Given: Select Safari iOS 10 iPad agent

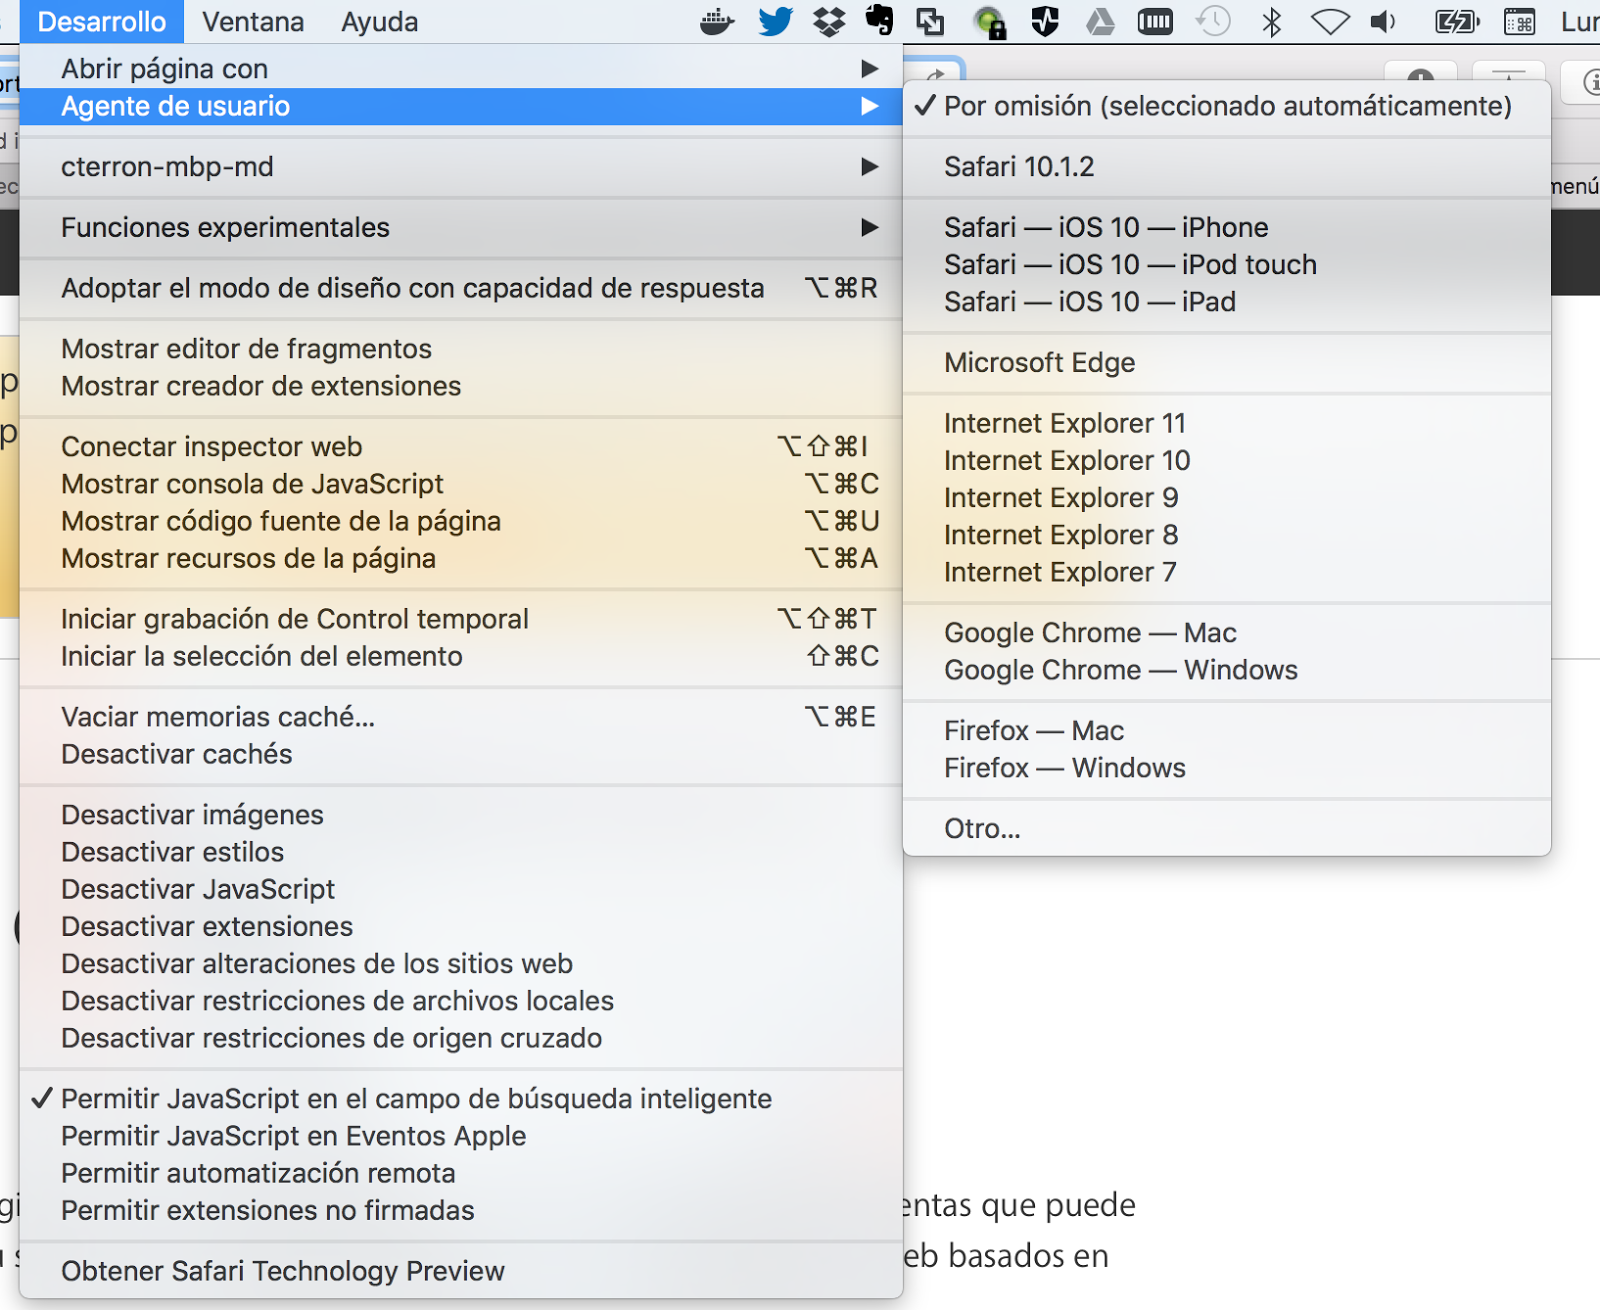Looking at the screenshot, I should [1227, 302].
